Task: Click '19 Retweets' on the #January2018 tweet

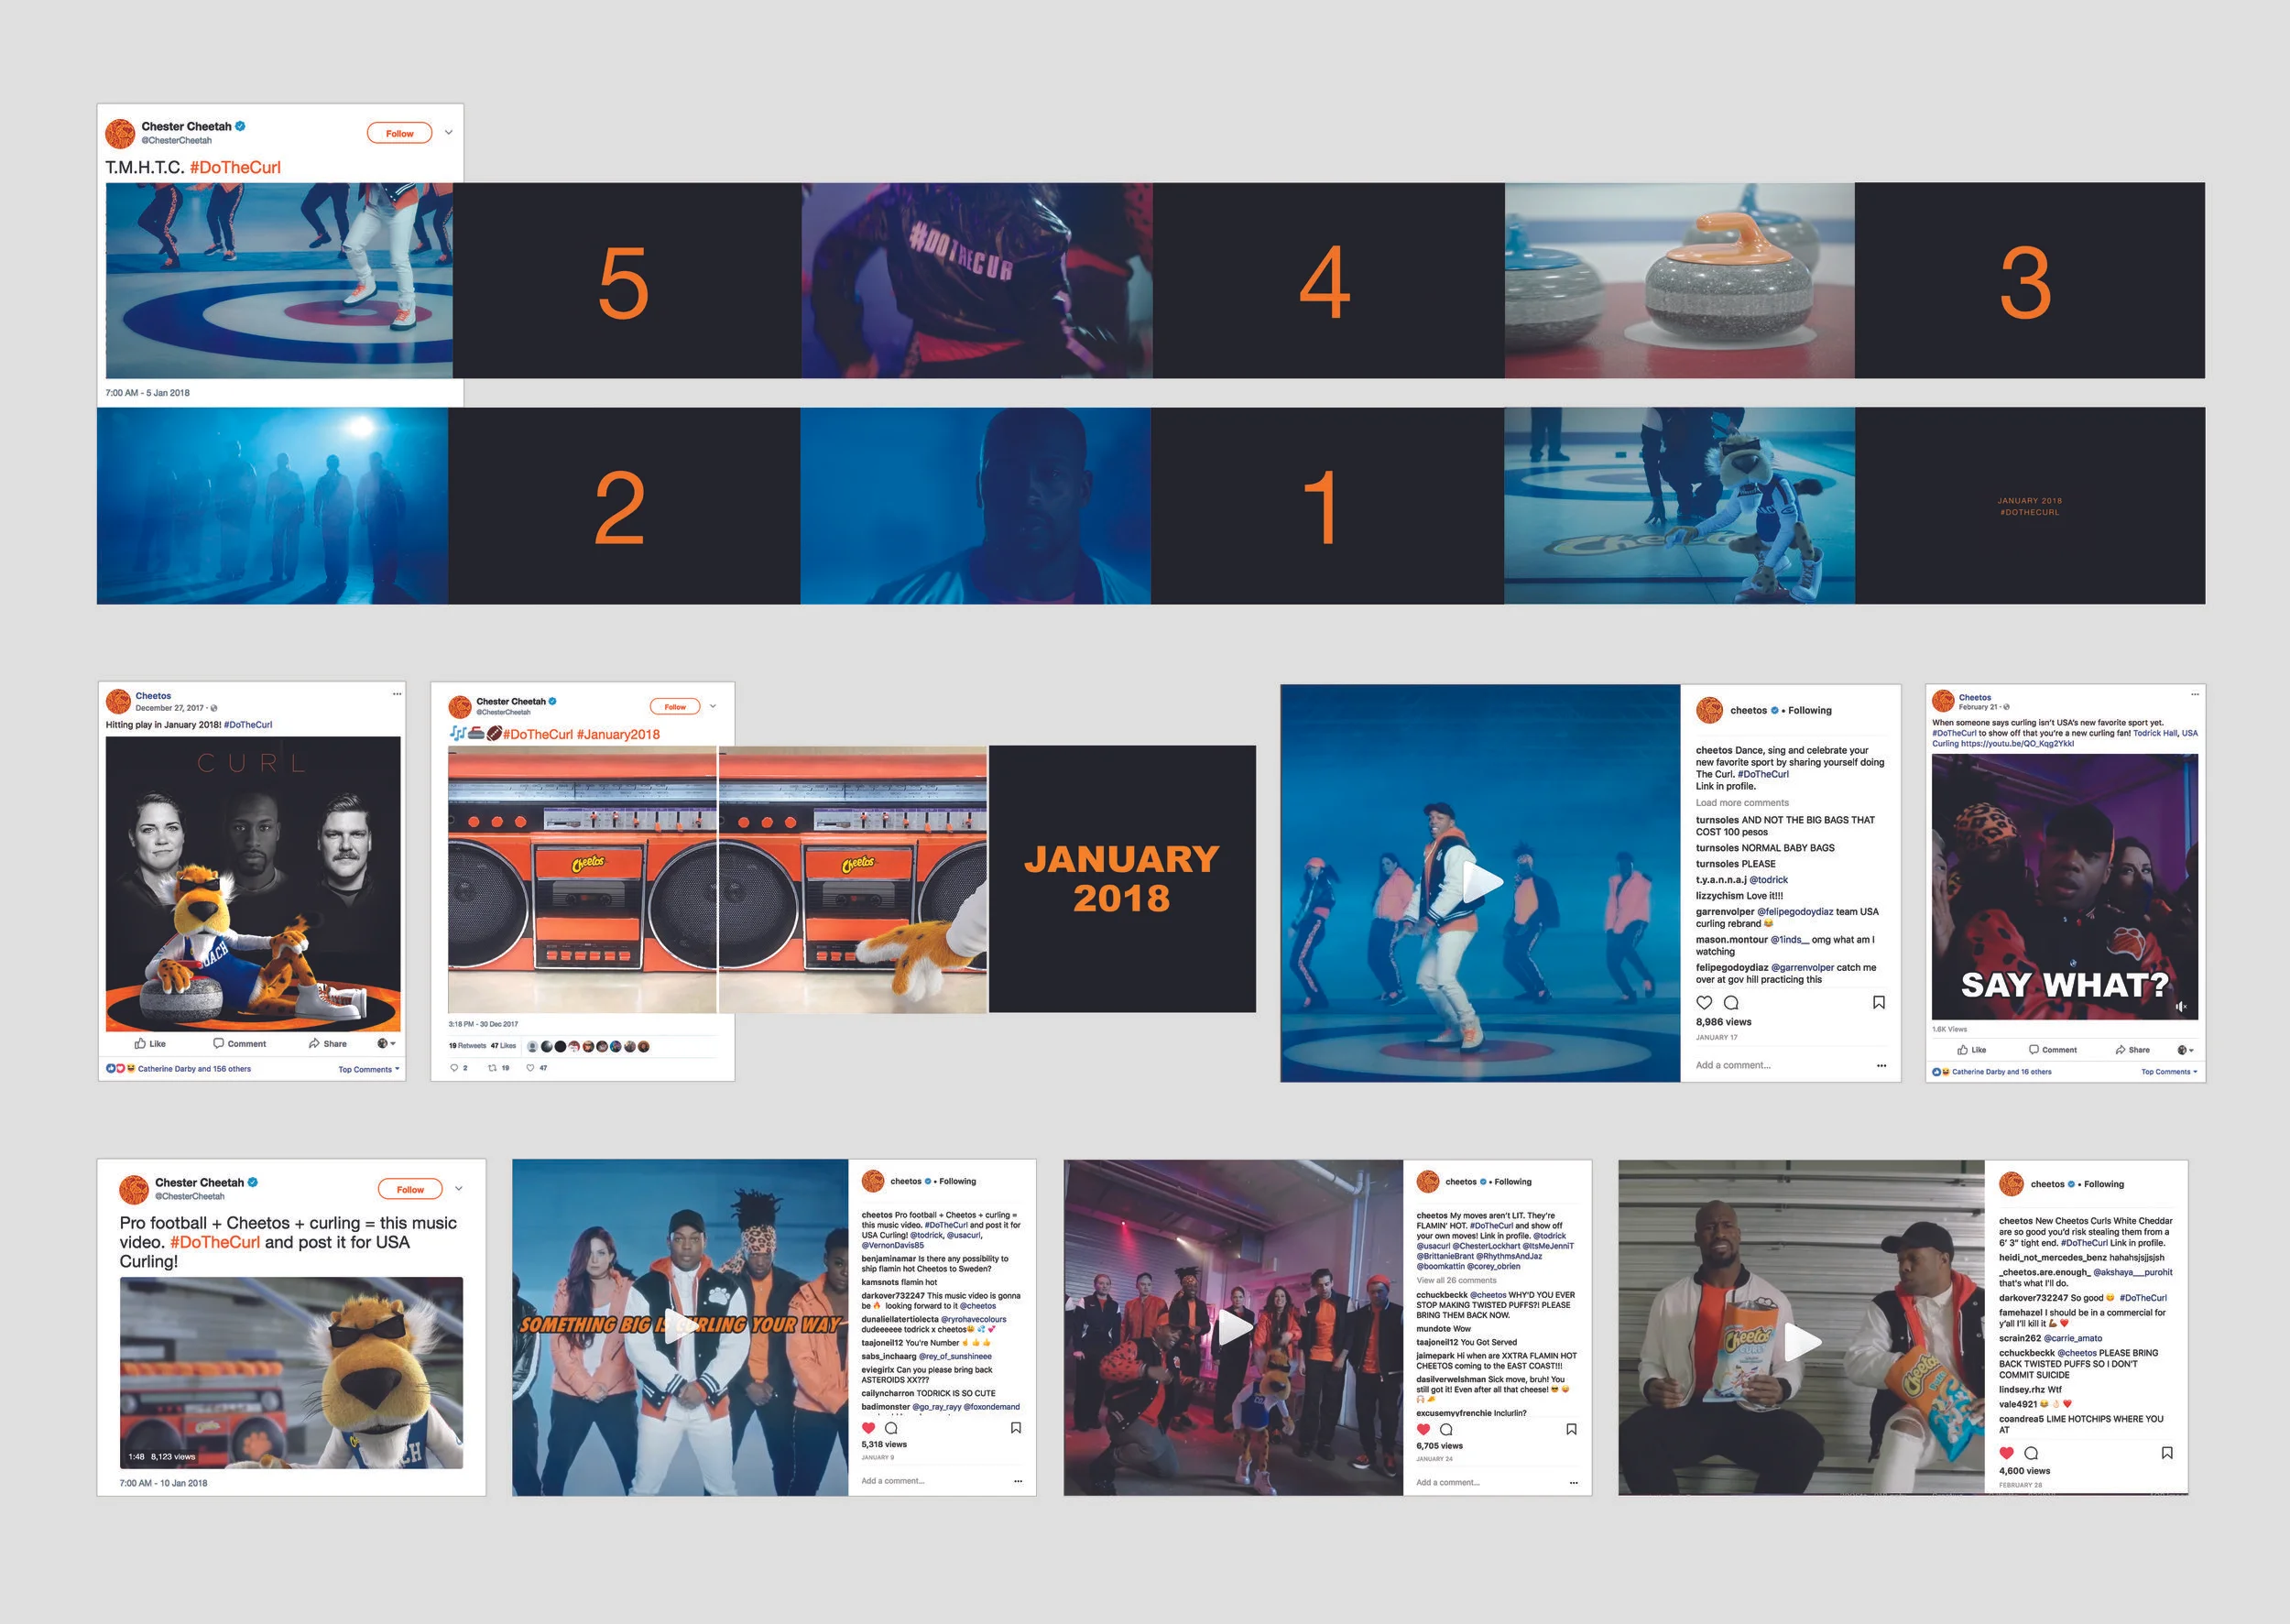Action: click(x=467, y=1046)
